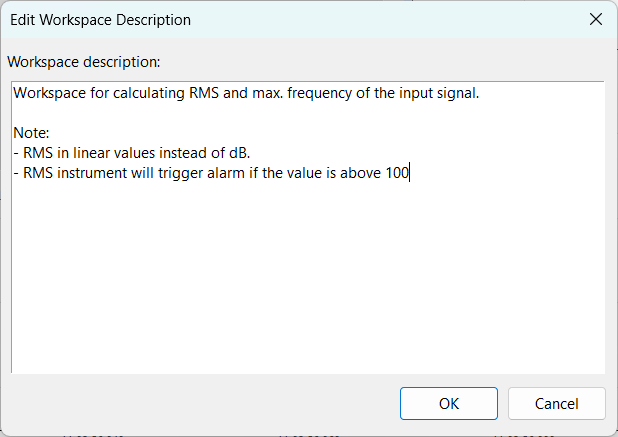Click the OK button
The width and height of the screenshot is (618, 437).
pyautogui.click(x=449, y=404)
